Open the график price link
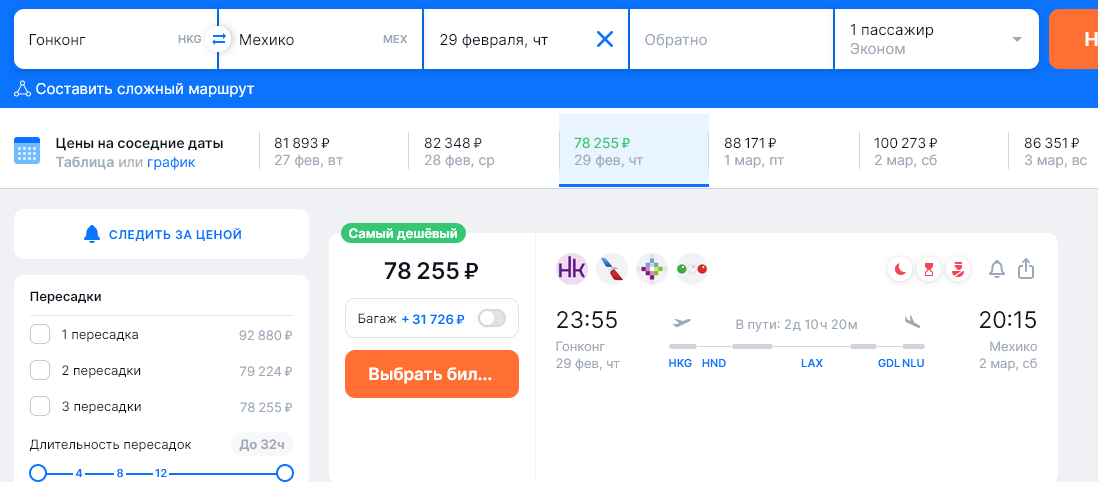The width and height of the screenshot is (1098, 482). coord(171,163)
